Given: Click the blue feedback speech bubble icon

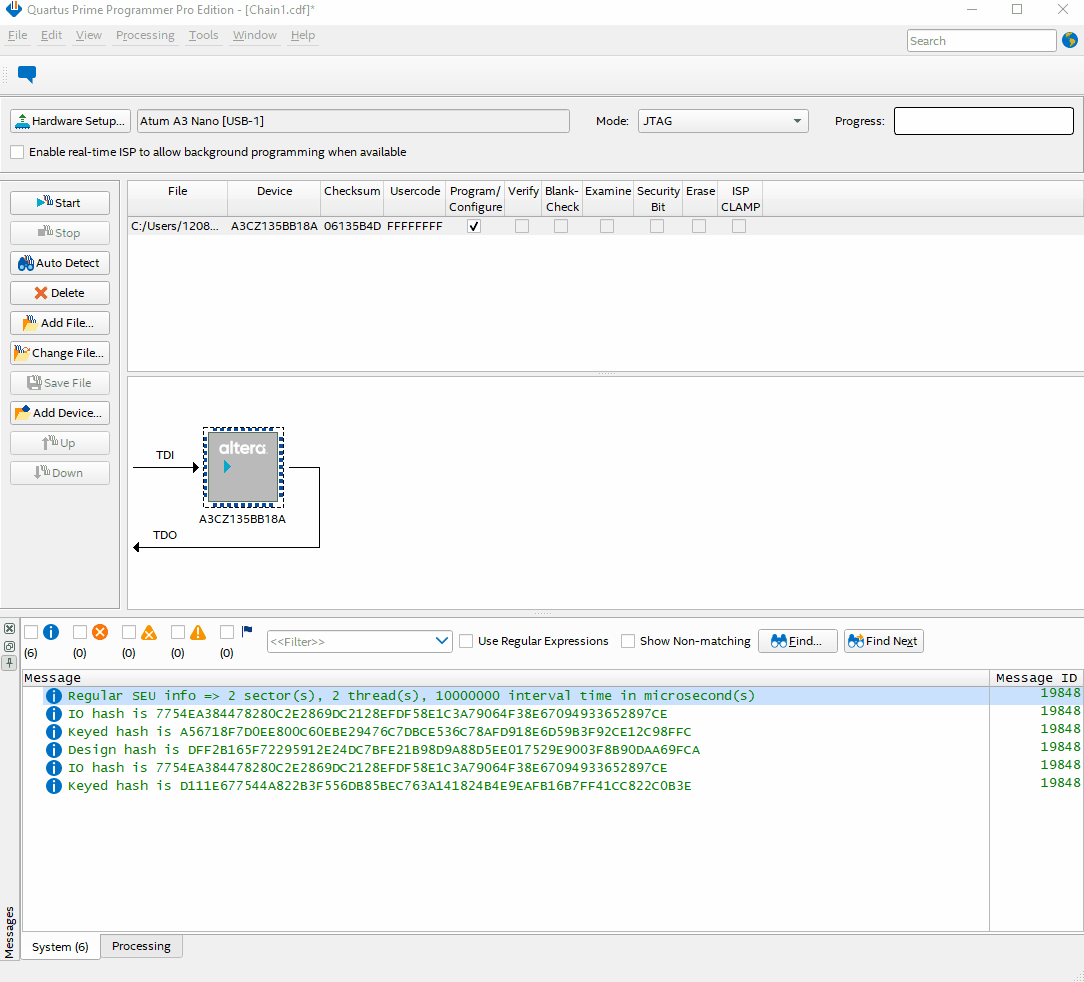Looking at the screenshot, I should 27,74.
